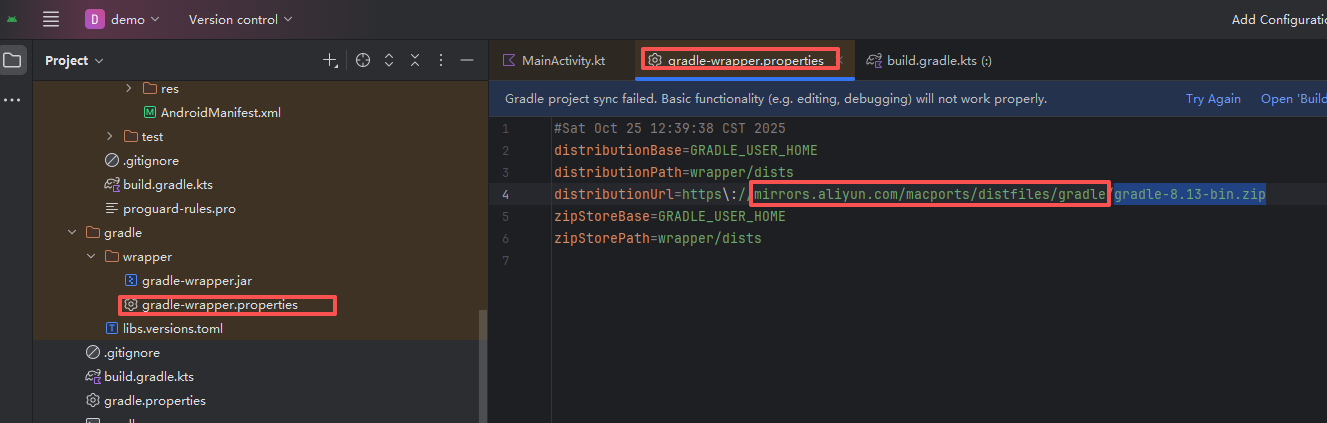Collapse the gradle folder chevron

(72, 233)
